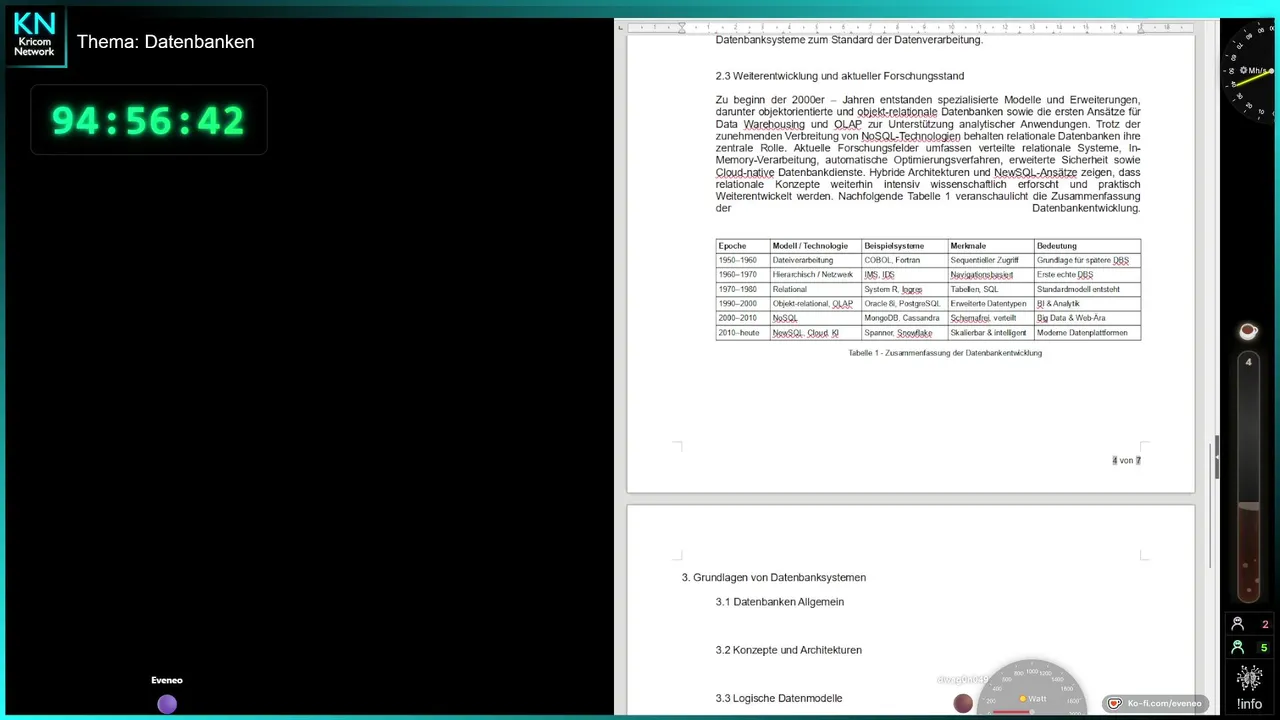Viewport: 1280px width, 720px height.
Task: Click the 'Thema: Datenbanken' title text
Action: click(x=166, y=42)
